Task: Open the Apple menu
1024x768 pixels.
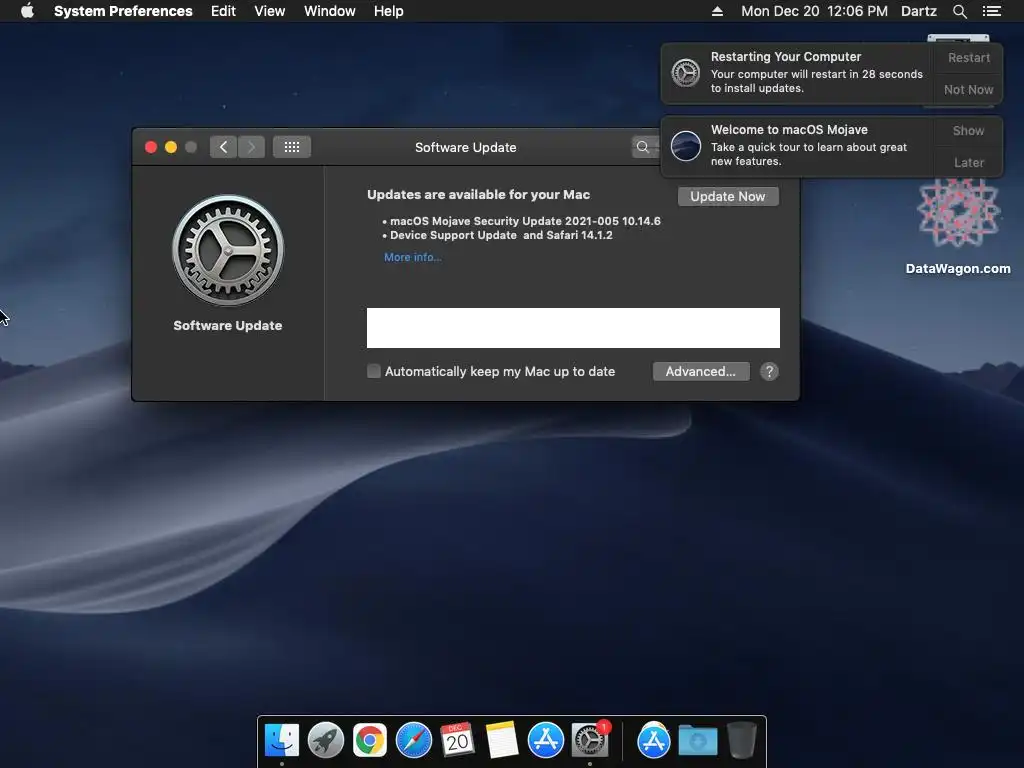Action: pyautogui.click(x=27, y=11)
